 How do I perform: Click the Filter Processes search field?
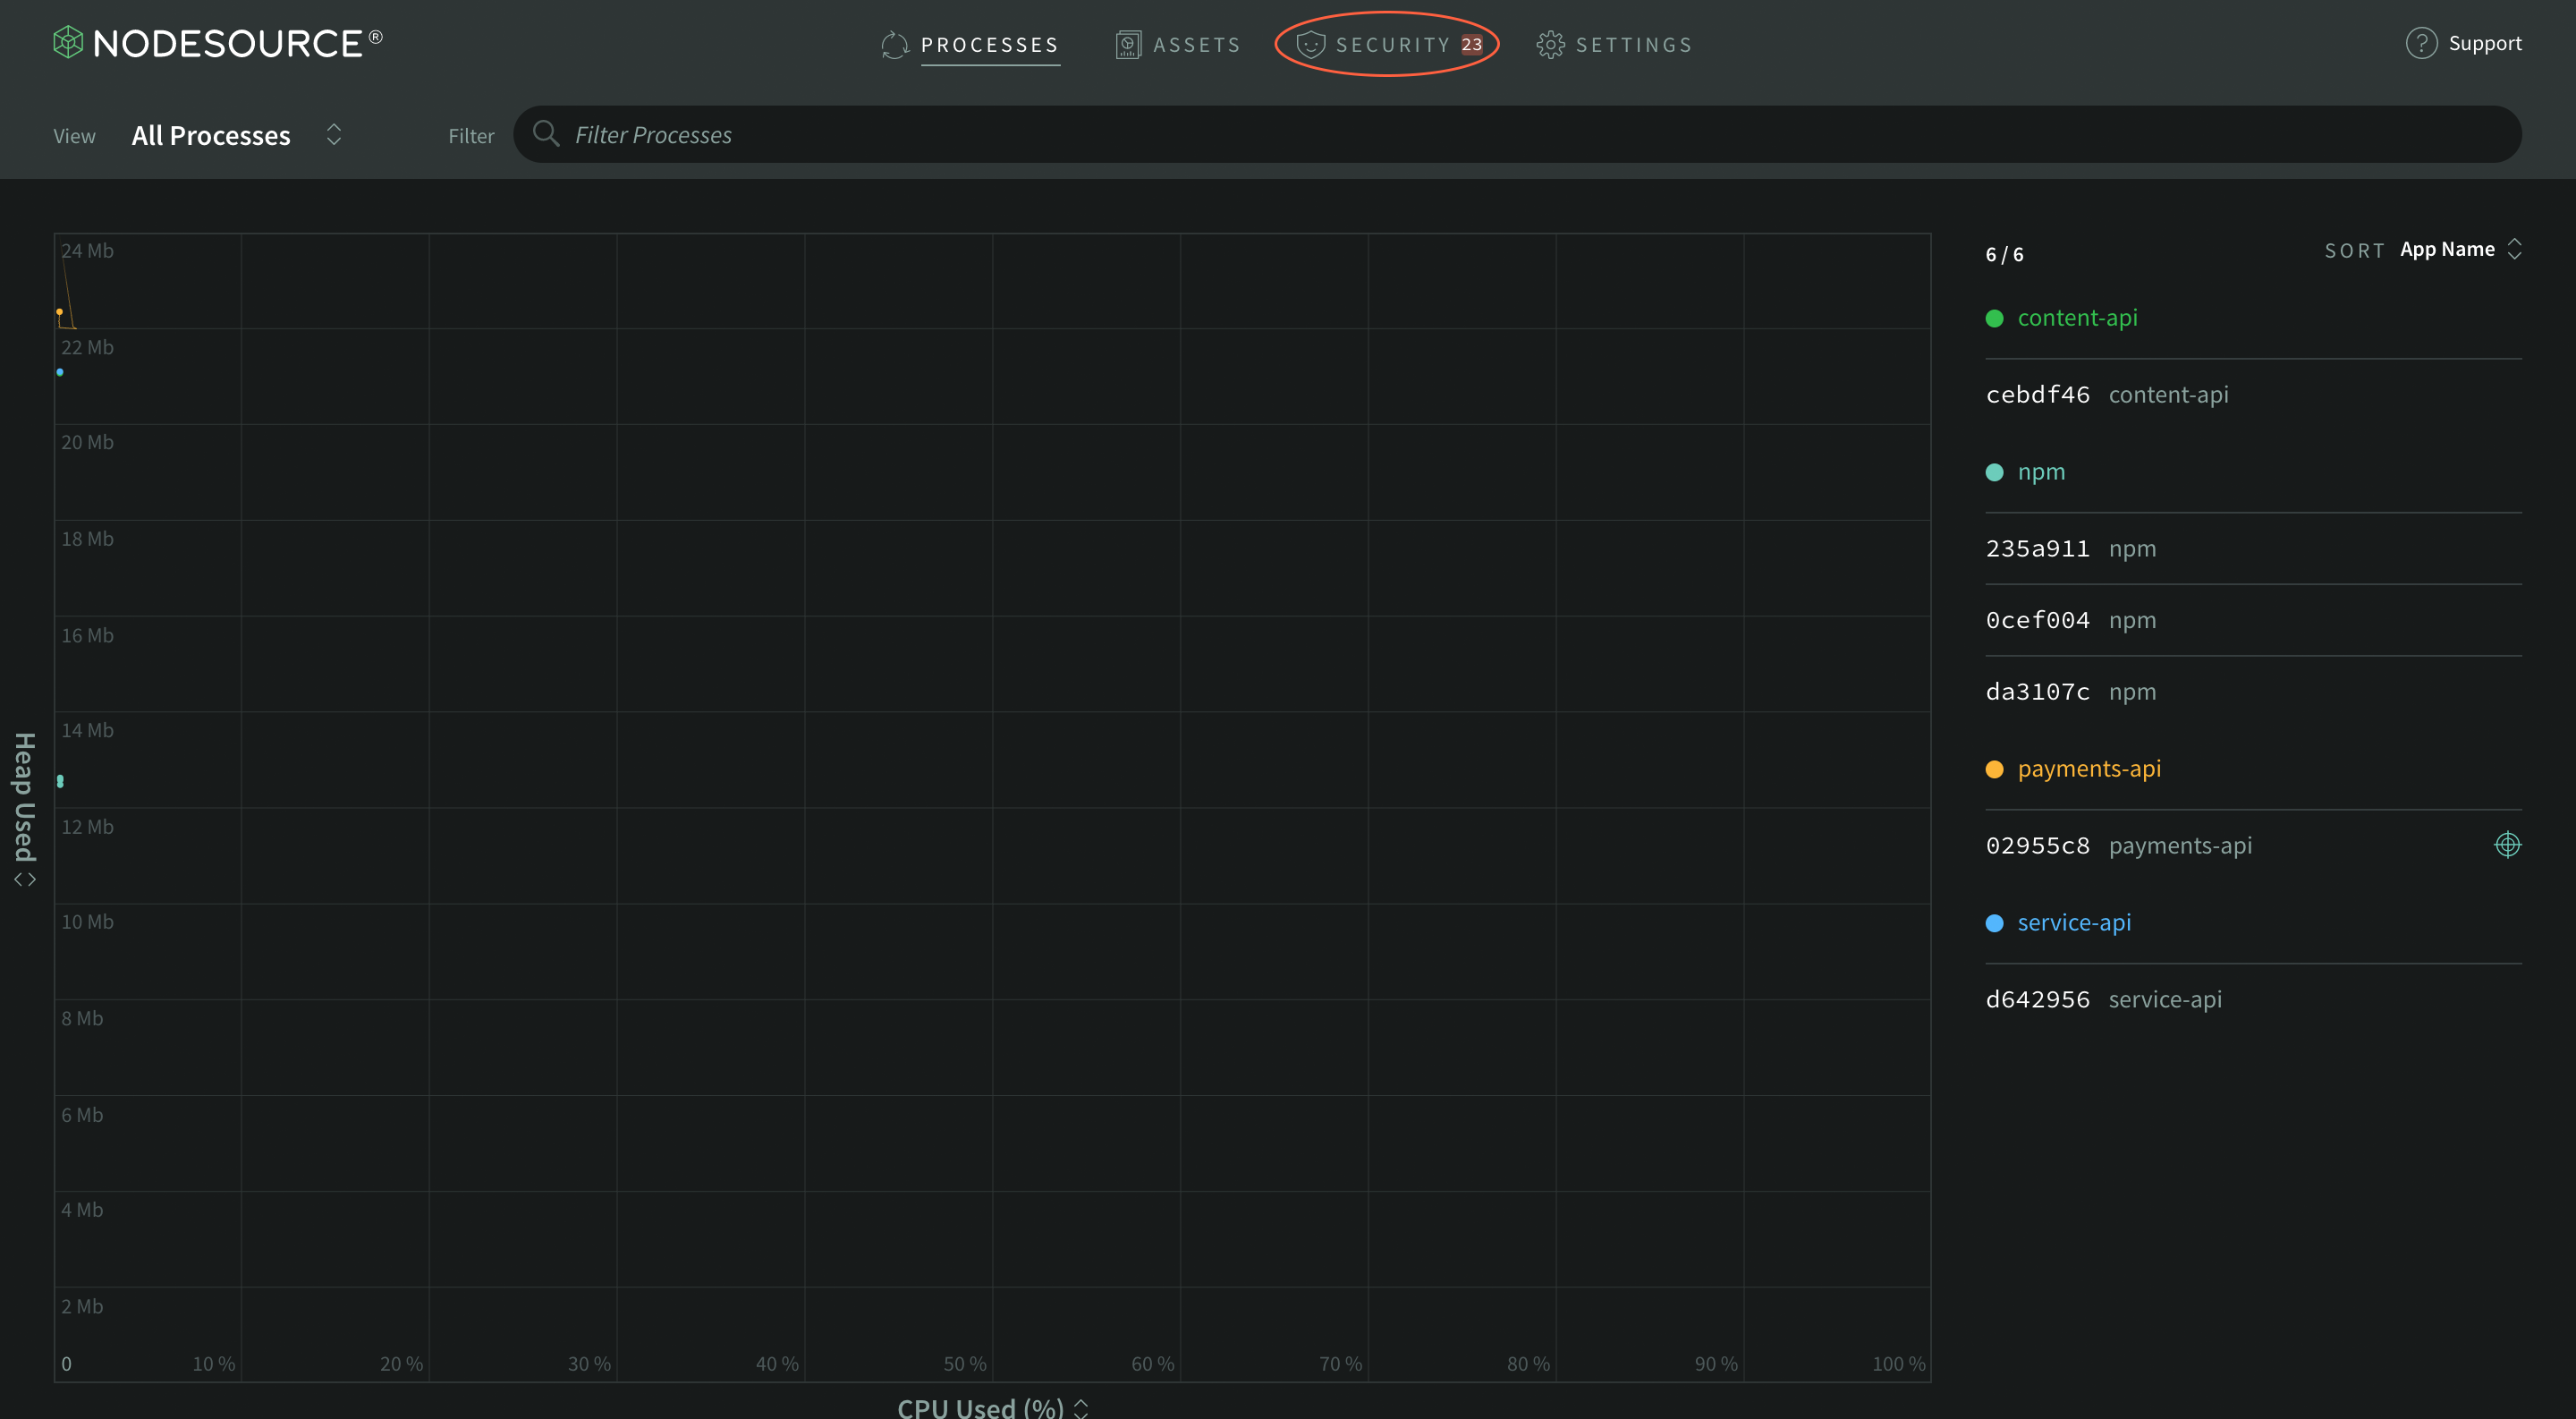point(1517,135)
